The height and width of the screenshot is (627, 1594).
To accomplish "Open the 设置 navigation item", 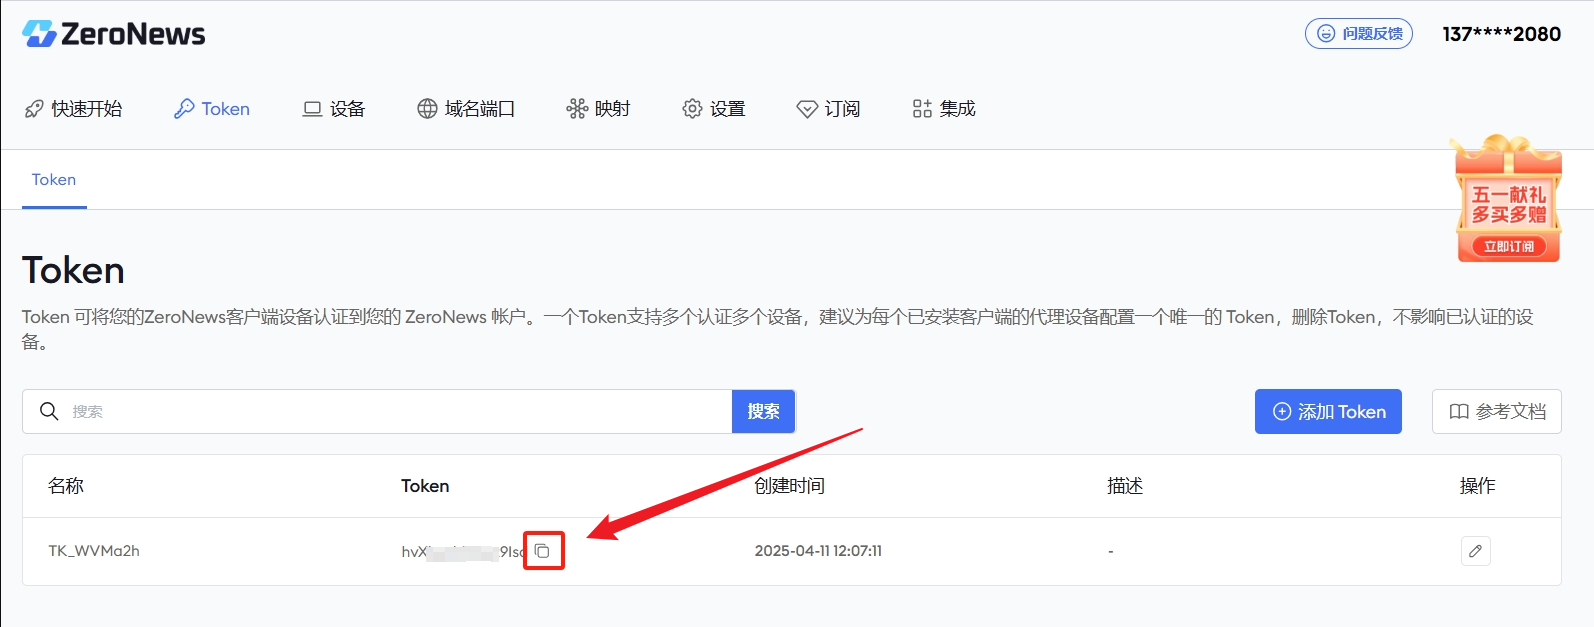I will click(x=714, y=109).
